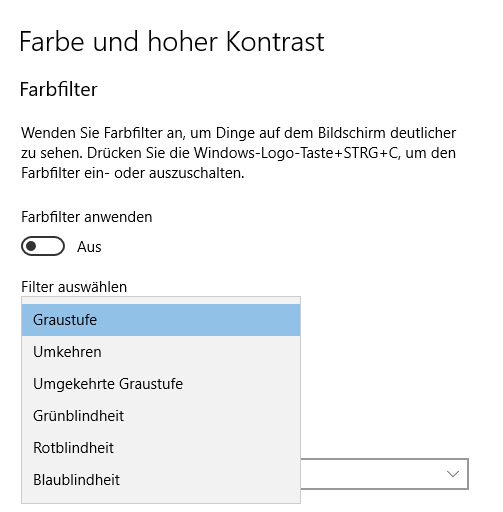Choose the Umkehren filter option

[161, 352]
